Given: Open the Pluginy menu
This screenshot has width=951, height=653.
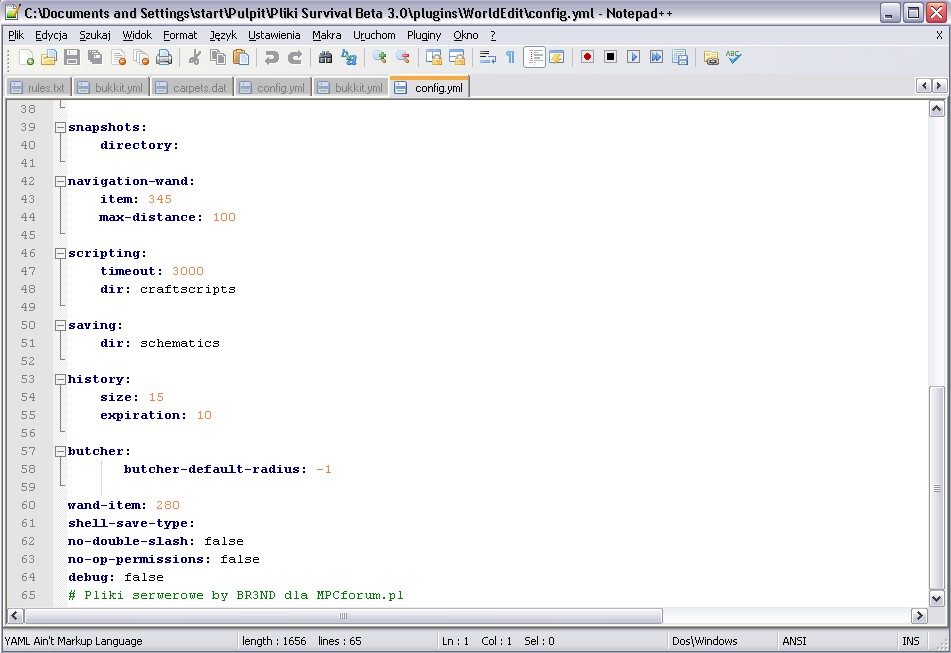Looking at the screenshot, I should (x=424, y=35).
